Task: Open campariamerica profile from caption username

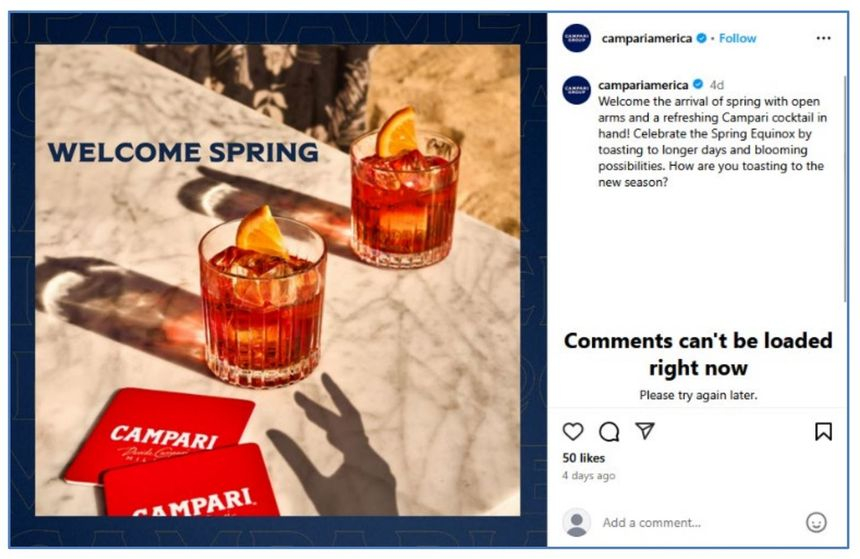Action: click(x=643, y=85)
